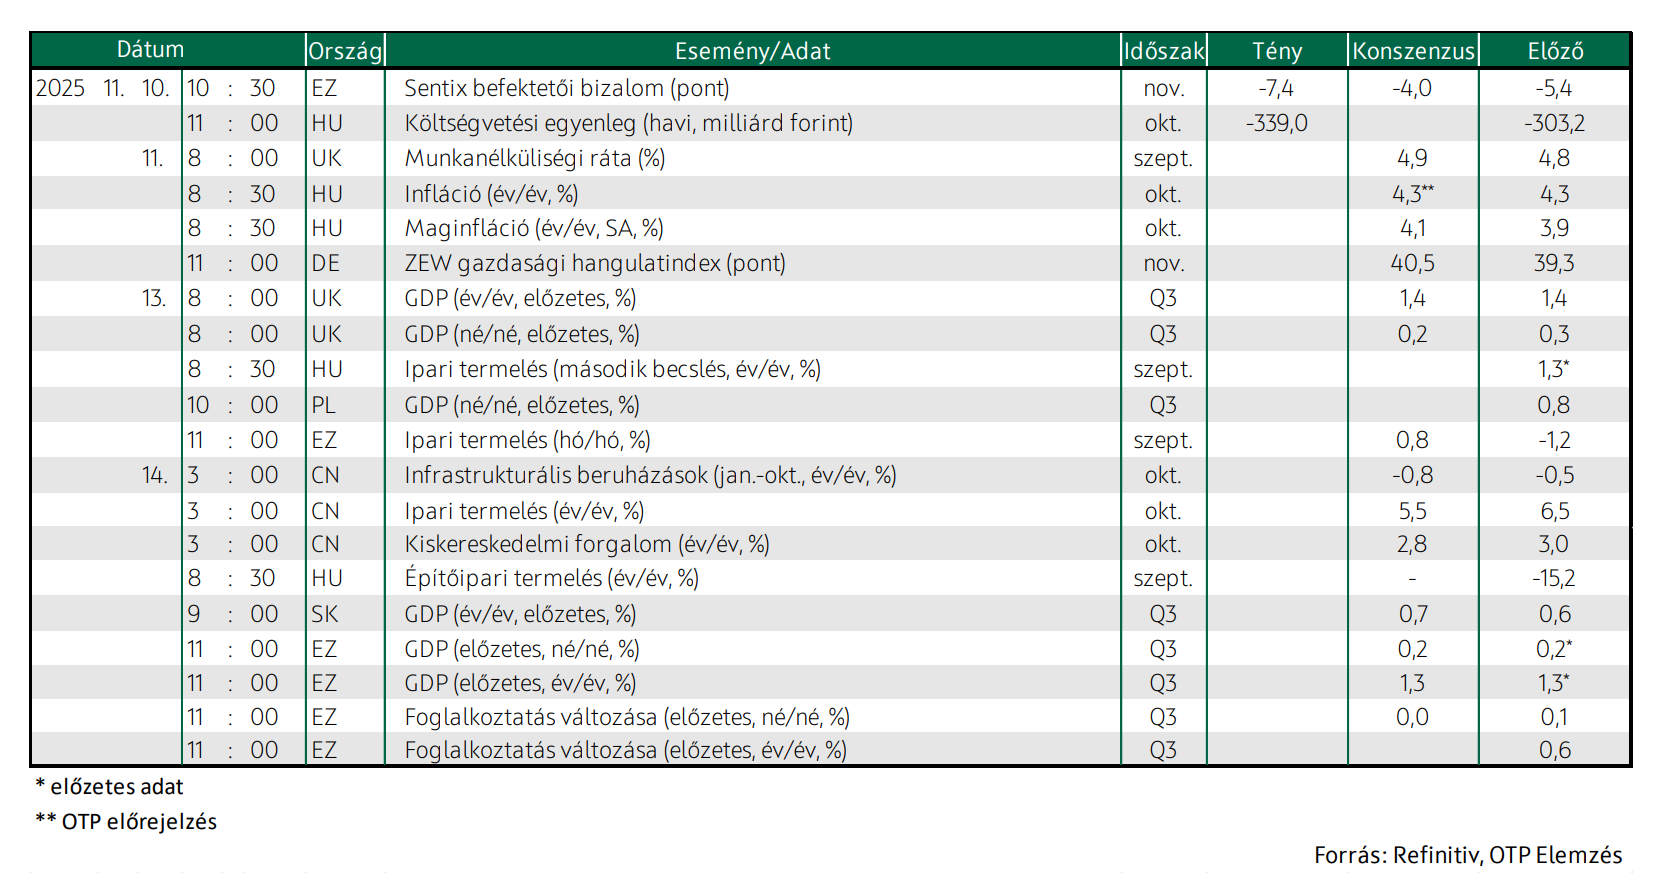Select the Sentix befektetői bizalom row text
Image resolution: width=1669 pixels, height=882 pixels.
pos(567,88)
